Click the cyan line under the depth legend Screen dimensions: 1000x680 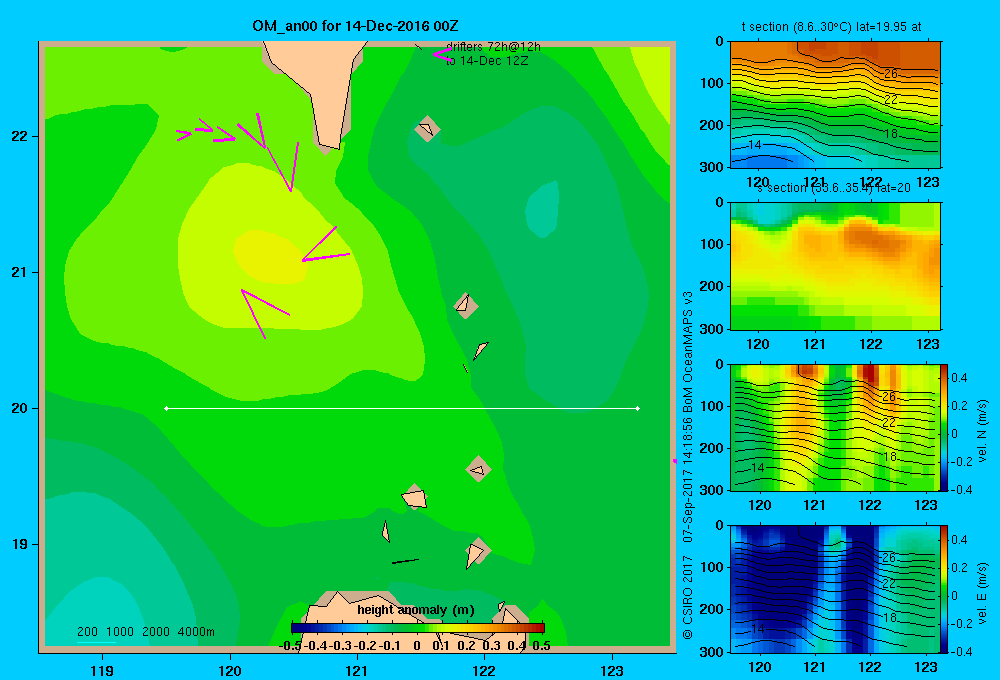(96, 642)
